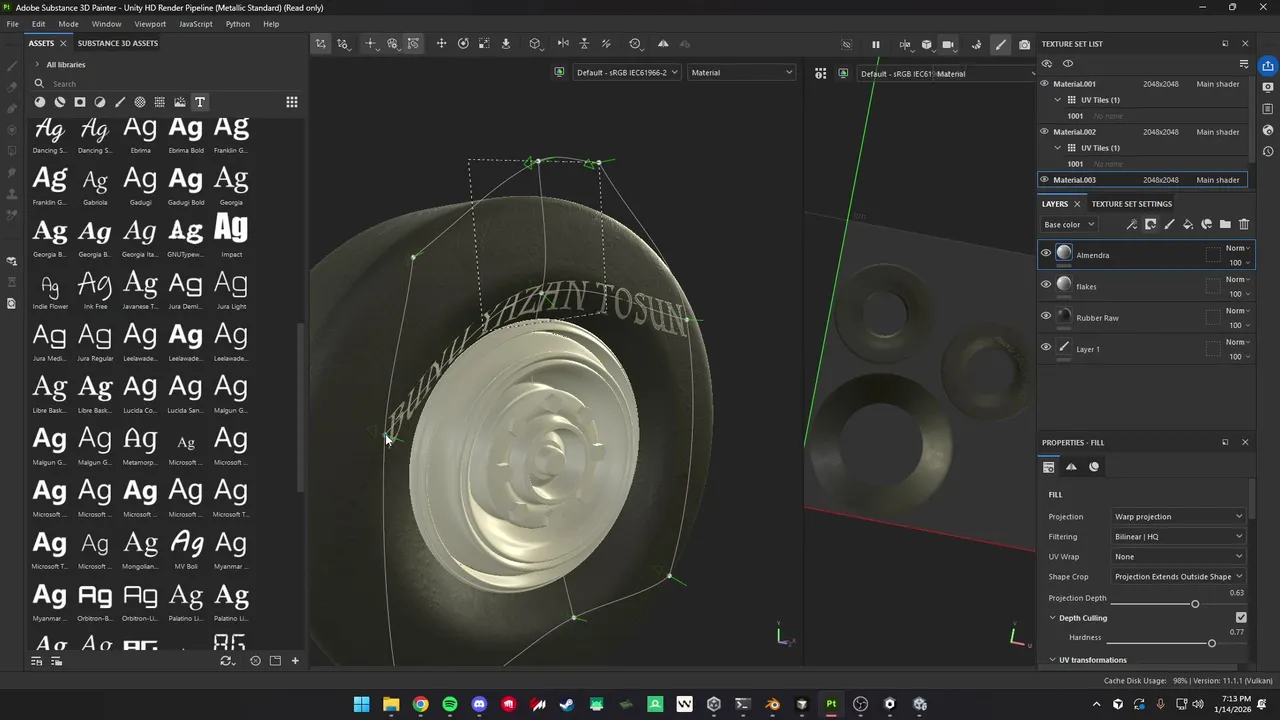1280x720 pixels.
Task: Open Texture Set List settings menu icon
Action: [x=1244, y=64]
